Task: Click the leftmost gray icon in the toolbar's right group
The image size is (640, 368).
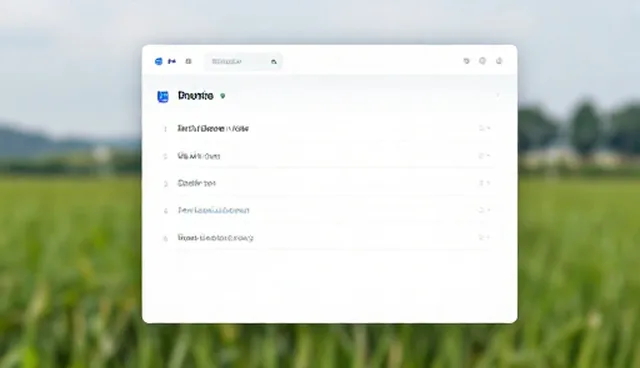Action: (467, 61)
